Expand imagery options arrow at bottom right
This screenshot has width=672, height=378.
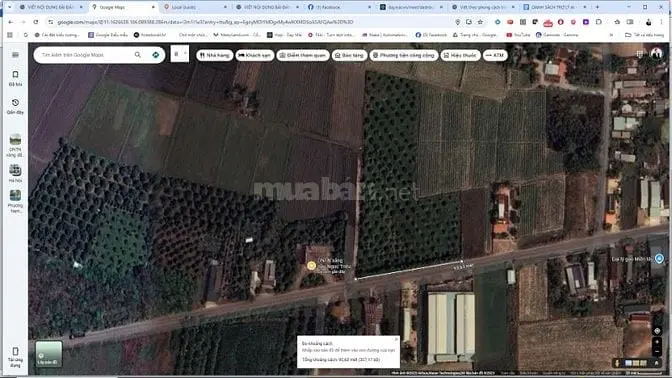coord(657,363)
